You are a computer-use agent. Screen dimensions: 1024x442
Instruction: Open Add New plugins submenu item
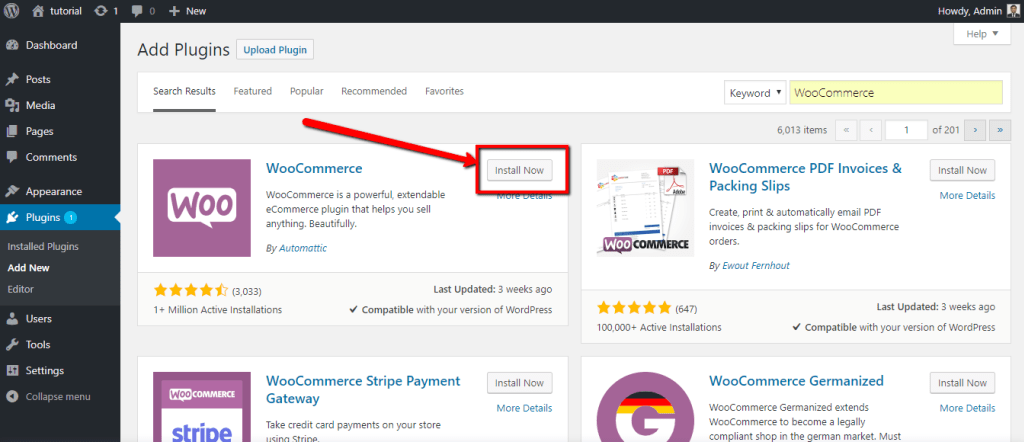pos(29,268)
